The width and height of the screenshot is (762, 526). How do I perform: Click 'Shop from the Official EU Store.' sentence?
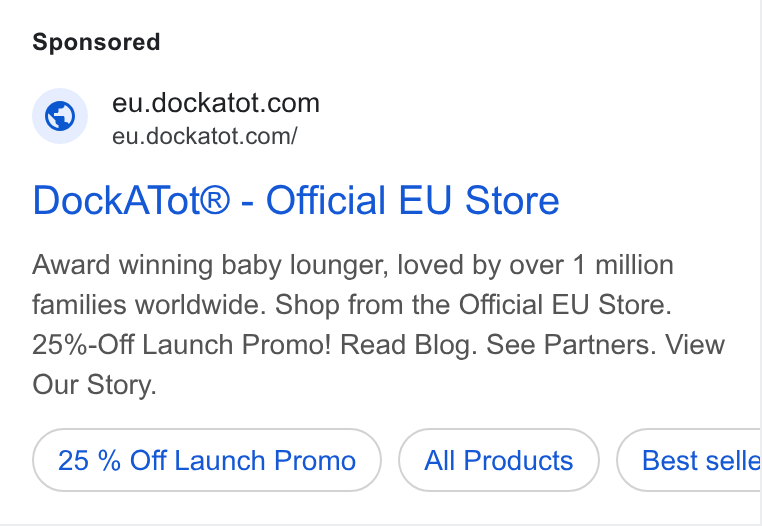click(x=473, y=305)
